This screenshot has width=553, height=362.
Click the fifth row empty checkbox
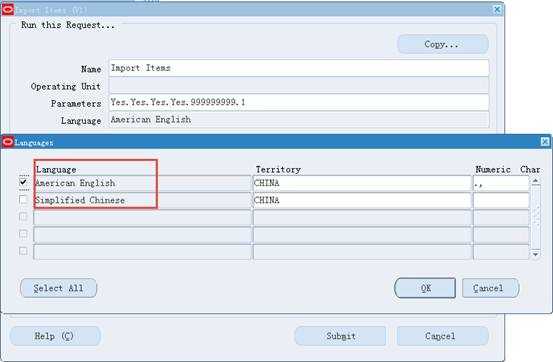click(23, 251)
